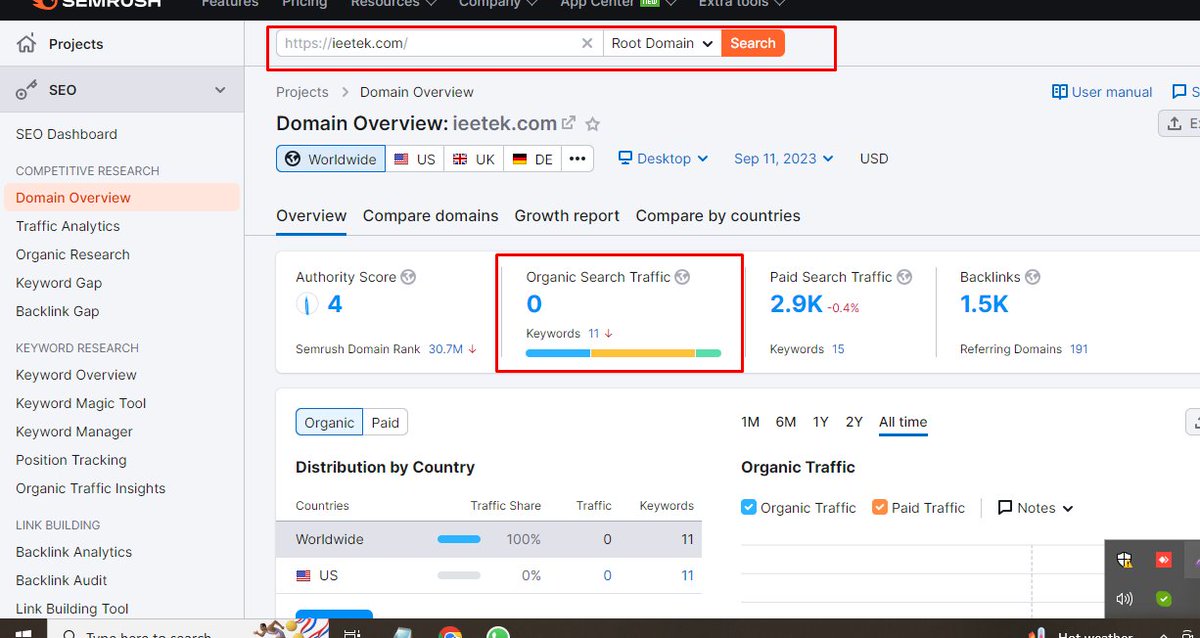Open Referring Domains 191 link
Screen dimensions: 1200x638
coord(1079,349)
